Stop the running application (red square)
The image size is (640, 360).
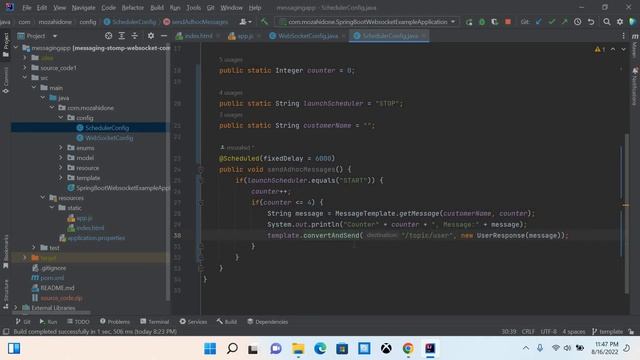[x=508, y=22]
